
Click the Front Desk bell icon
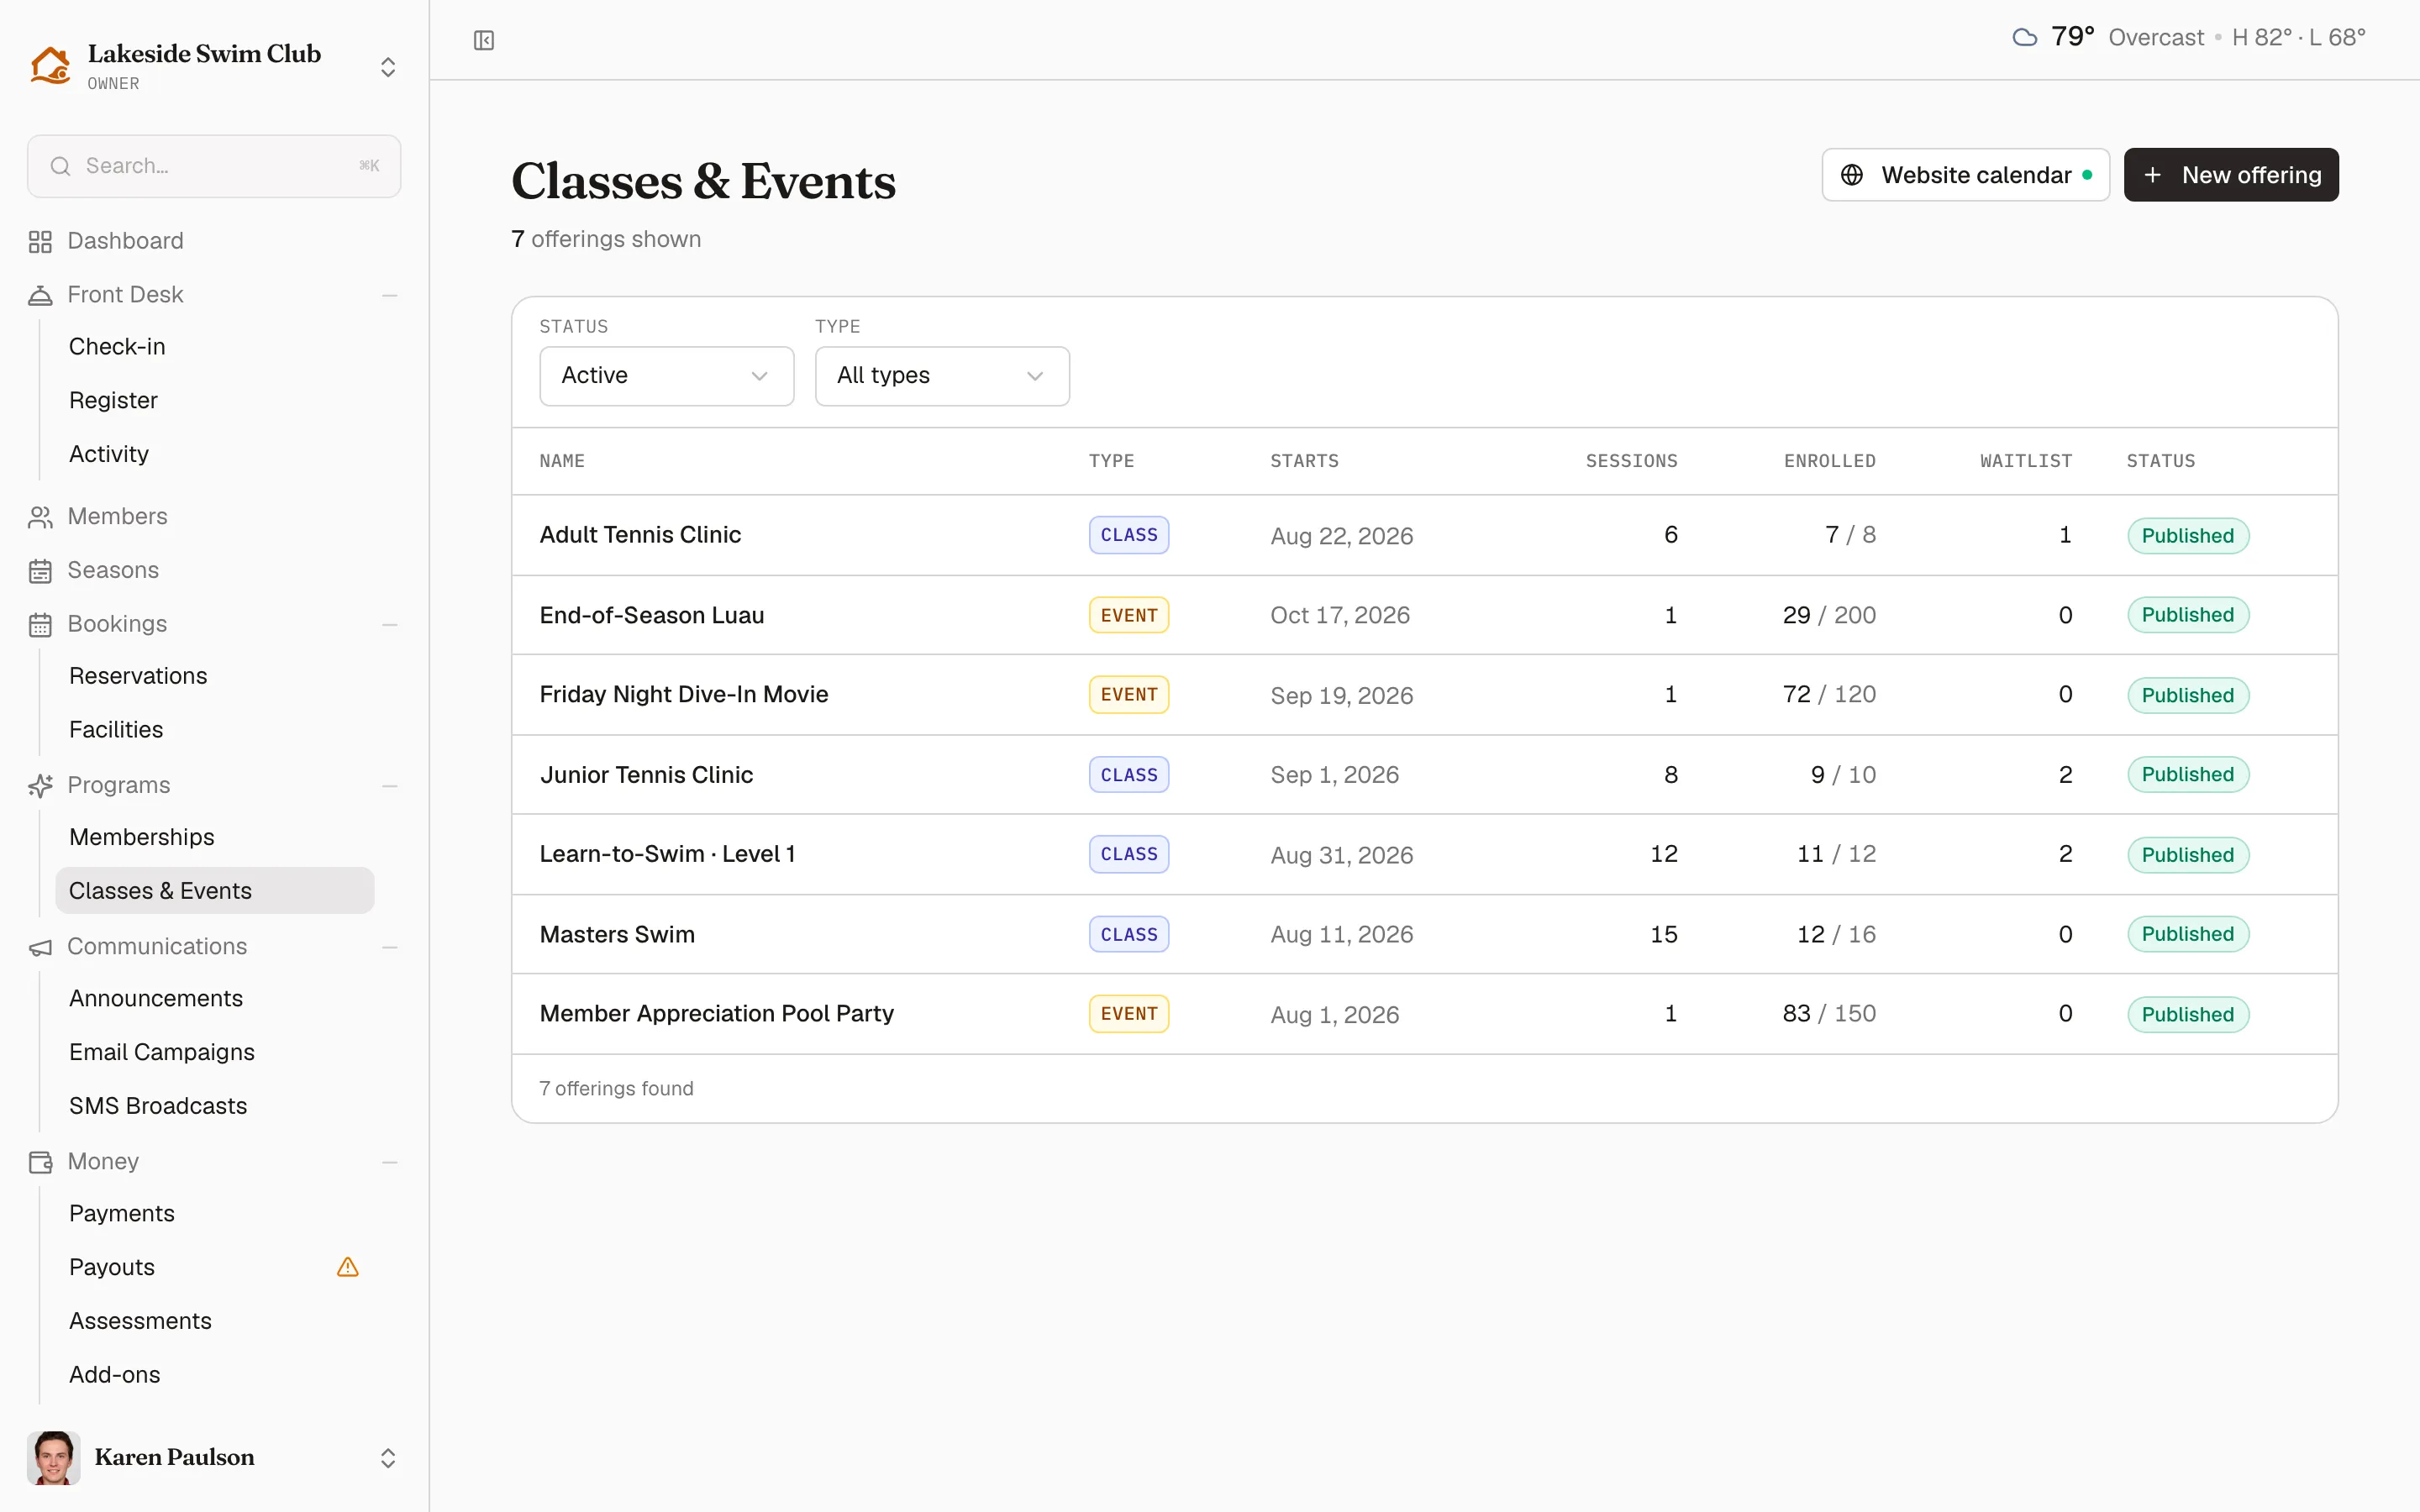40,295
